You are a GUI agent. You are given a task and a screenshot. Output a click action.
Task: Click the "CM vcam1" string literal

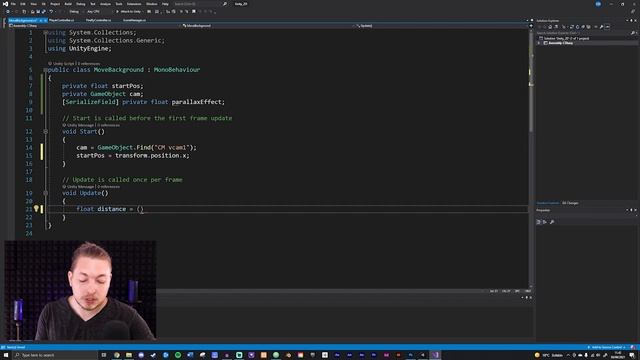(x=171, y=147)
